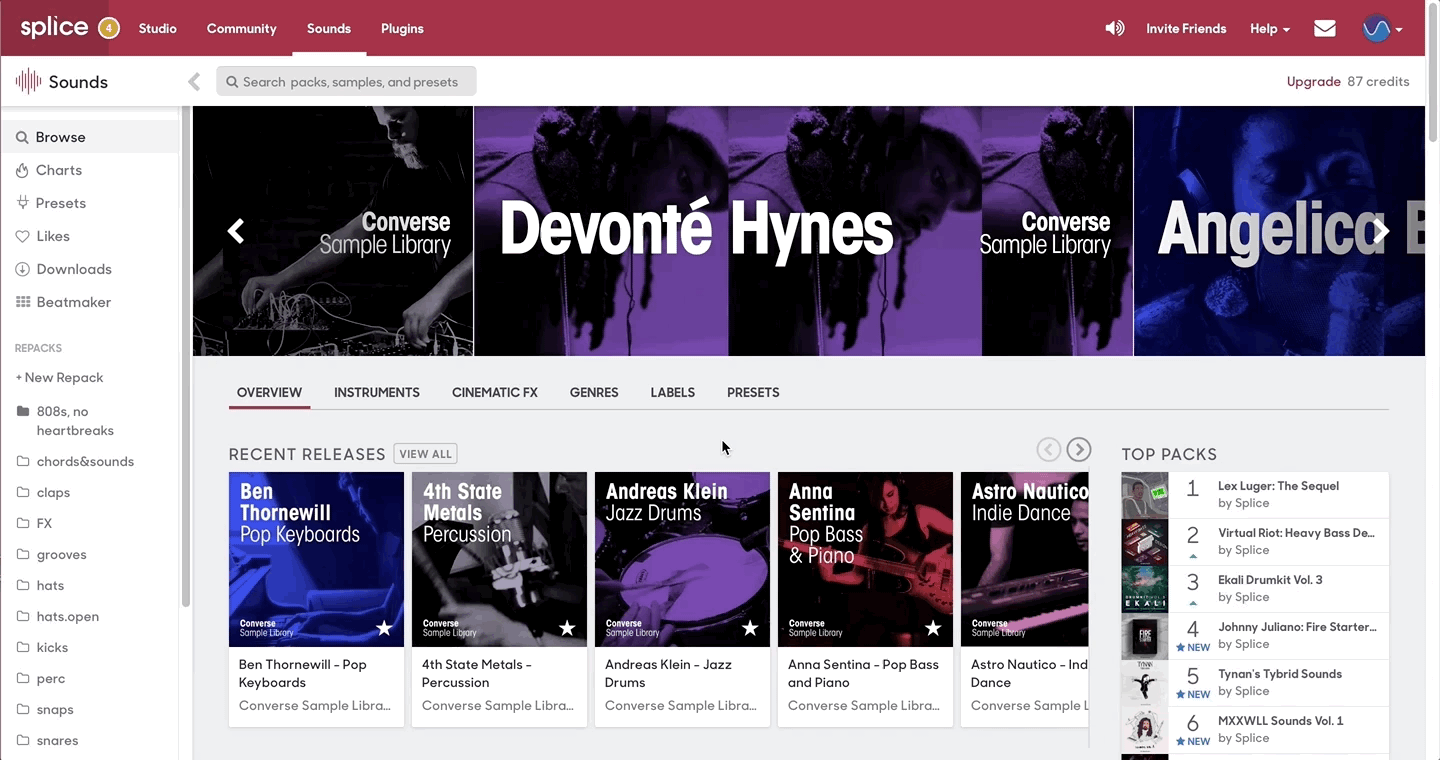Open Johnny Juliano: Fire Starter pack
The height and width of the screenshot is (760, 1440).
1255,635
